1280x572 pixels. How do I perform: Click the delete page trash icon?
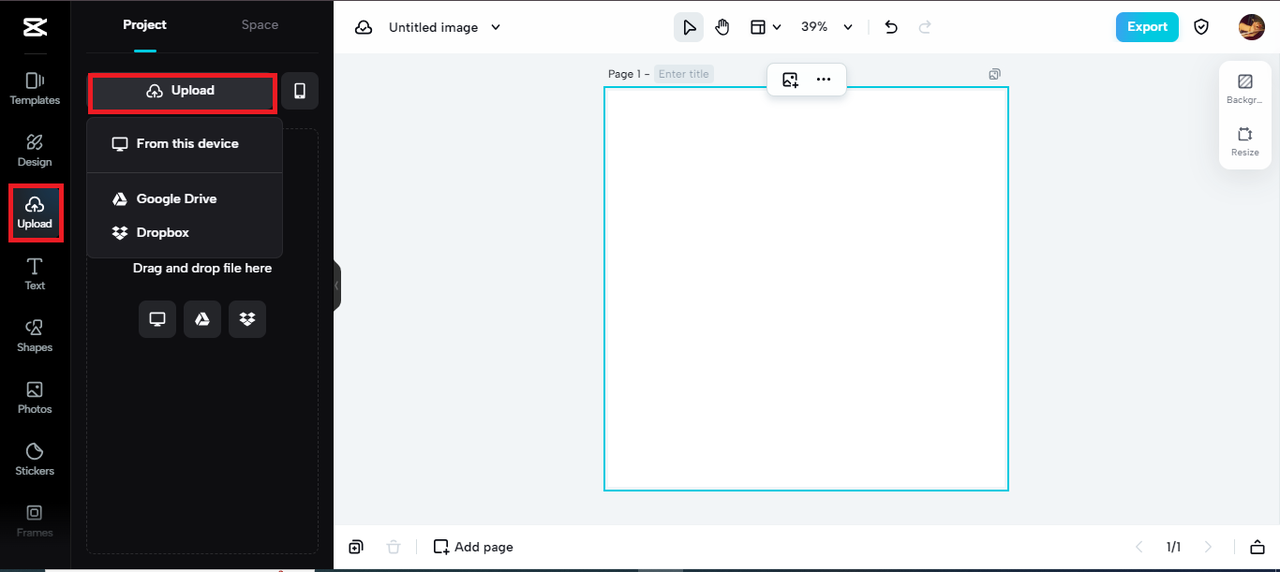[394, 547]
